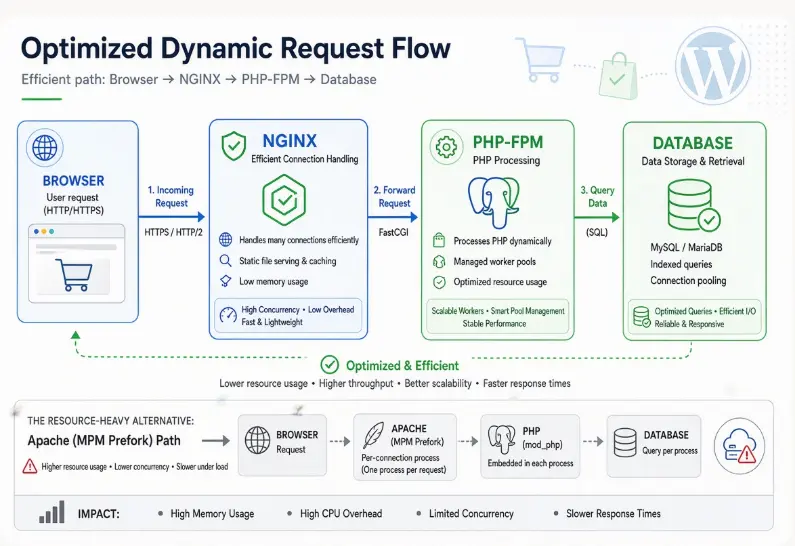Click the database icon in Apache path Database box
The image size is (795, 546).
point(625,443)
